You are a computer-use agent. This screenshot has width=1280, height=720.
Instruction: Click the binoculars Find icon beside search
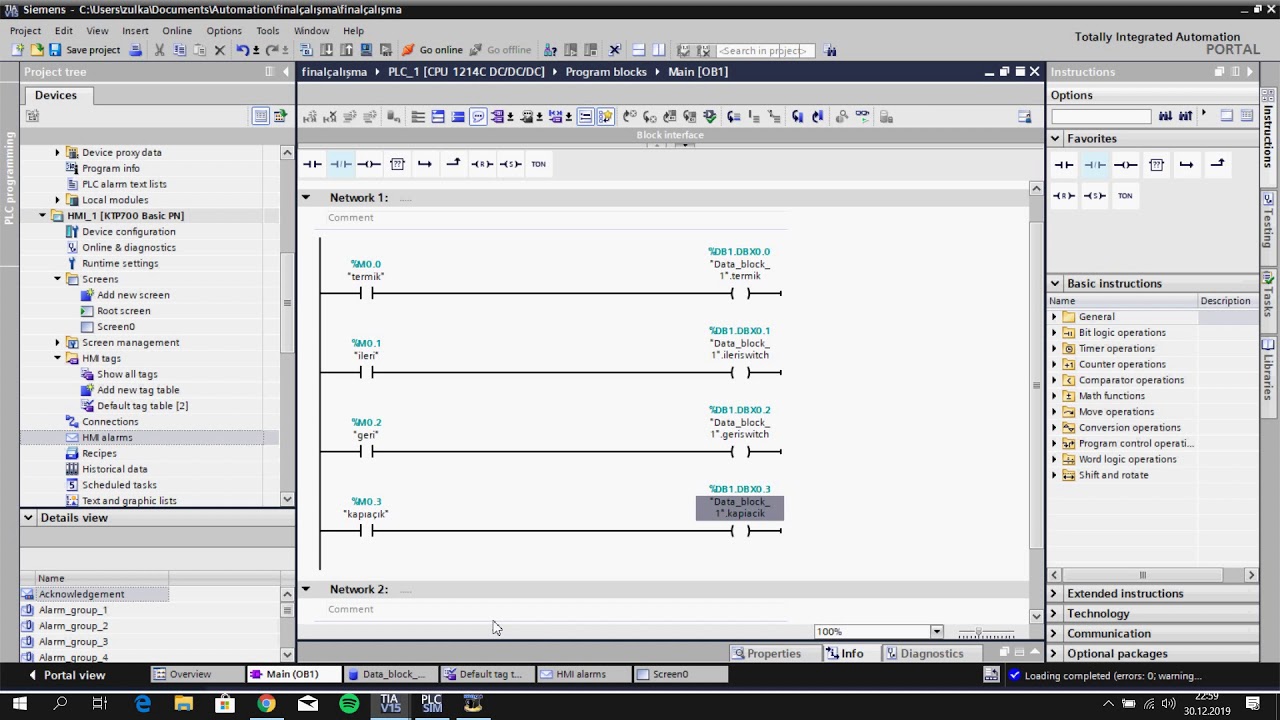(x=830, y=50)
